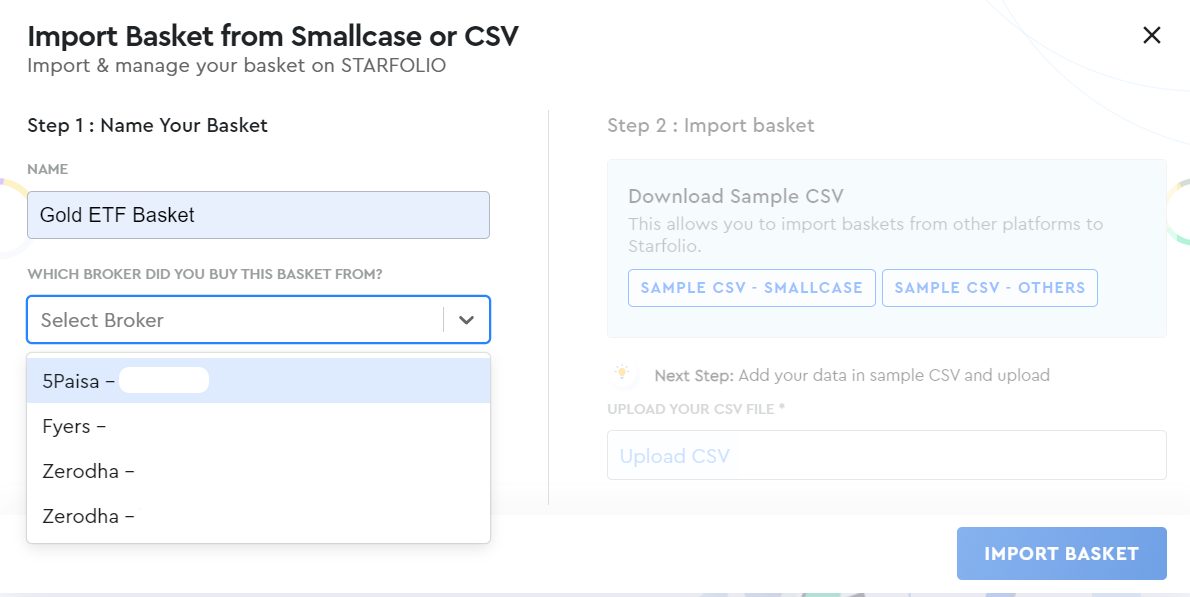
Task: Expand the broker dropdown chevron arrow
Action: pyautogui.click(x=467, y=320)
